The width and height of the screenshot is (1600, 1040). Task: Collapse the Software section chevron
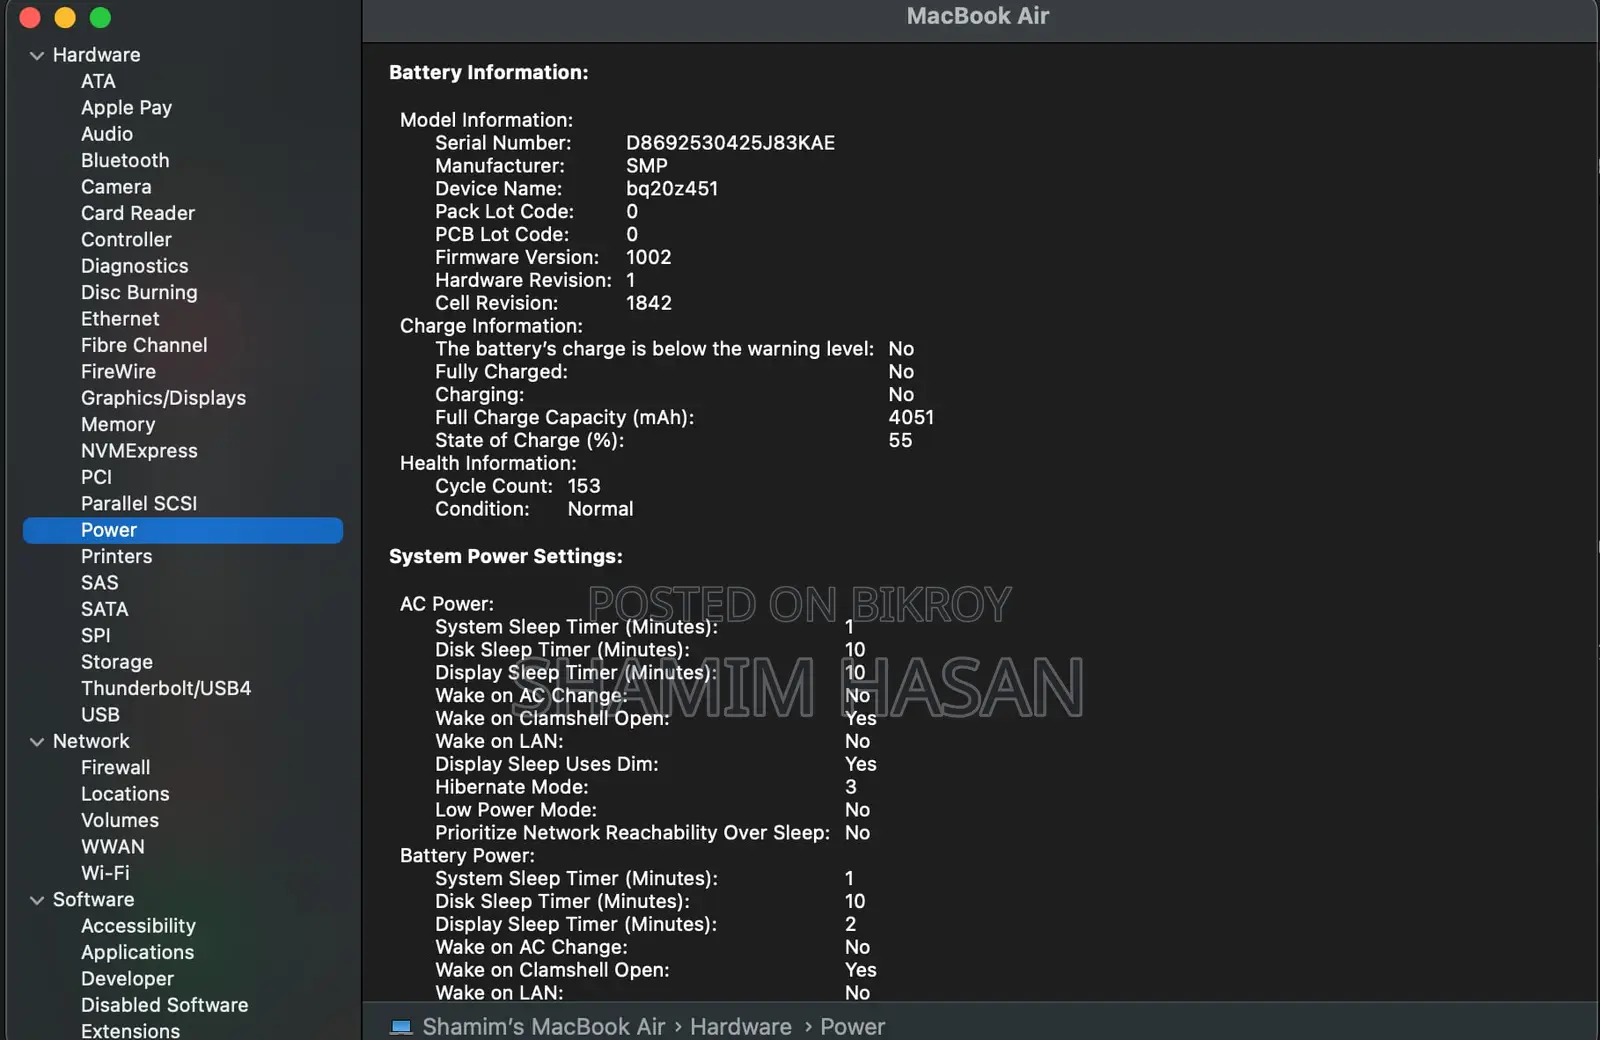pyautogui.click(x=37, y=900)
